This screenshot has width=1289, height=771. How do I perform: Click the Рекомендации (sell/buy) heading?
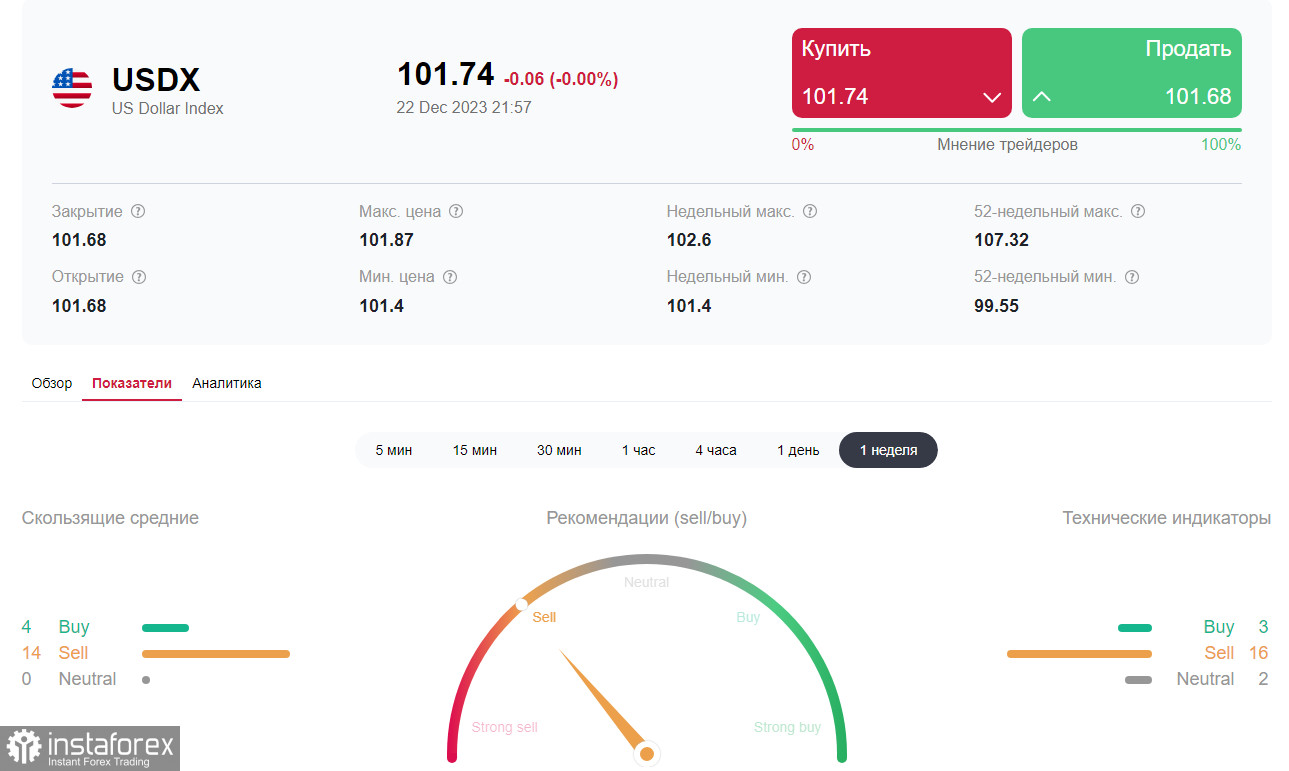point(647,518)
